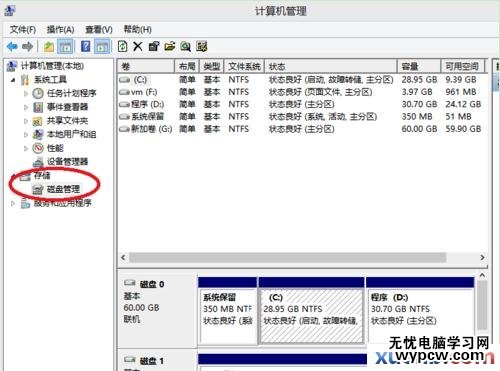The width and height of the screenshot is (500, 371).
Task: Click the blue Help question mark icon
Action: (x=86, y=46)
